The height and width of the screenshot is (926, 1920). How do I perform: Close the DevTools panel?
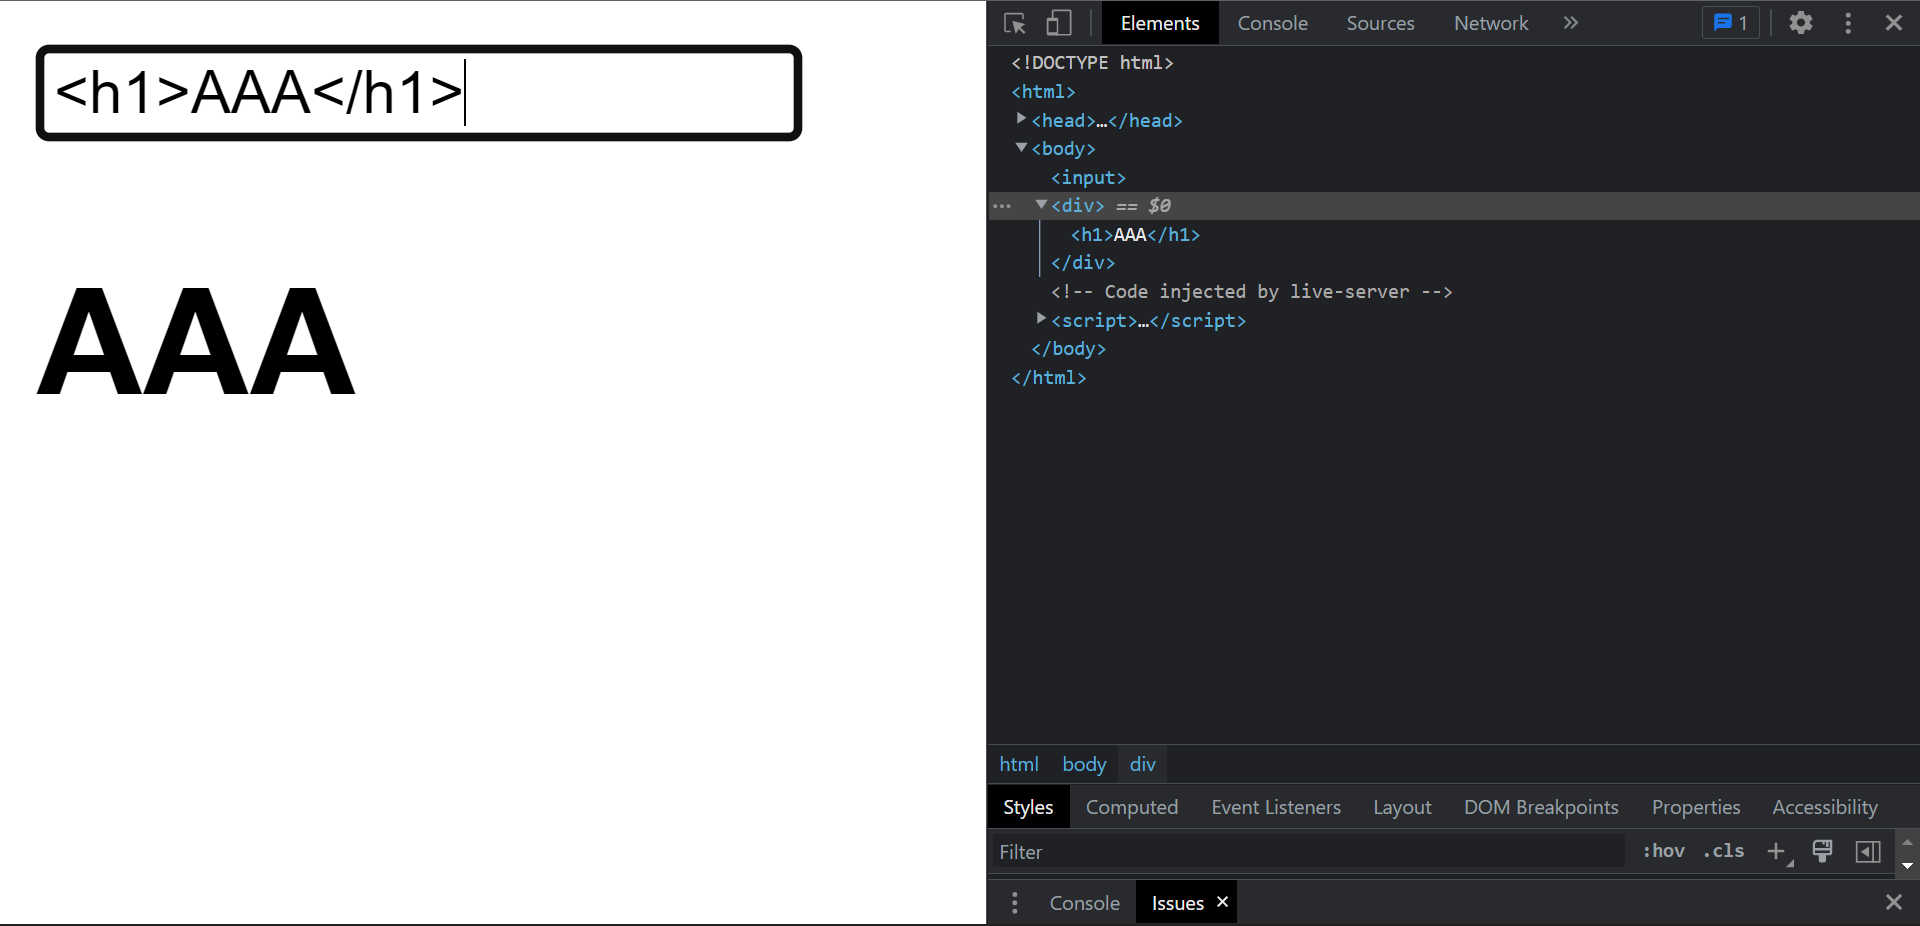1894,23
